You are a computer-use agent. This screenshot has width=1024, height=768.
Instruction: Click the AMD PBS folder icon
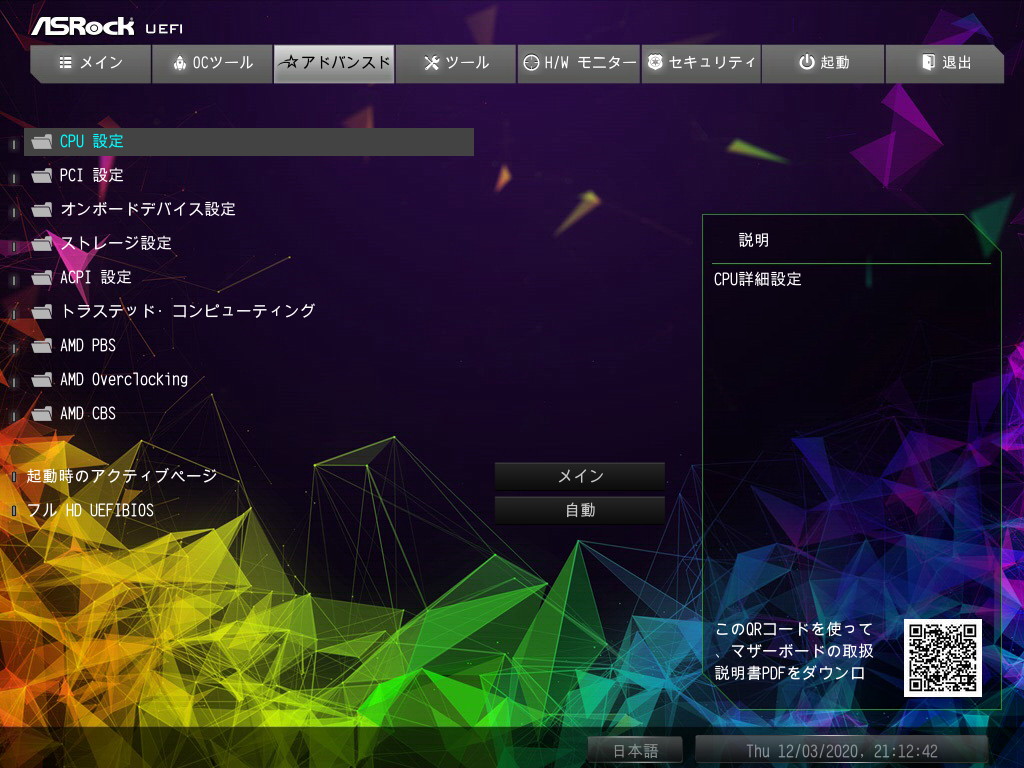[x=42, y=345]
